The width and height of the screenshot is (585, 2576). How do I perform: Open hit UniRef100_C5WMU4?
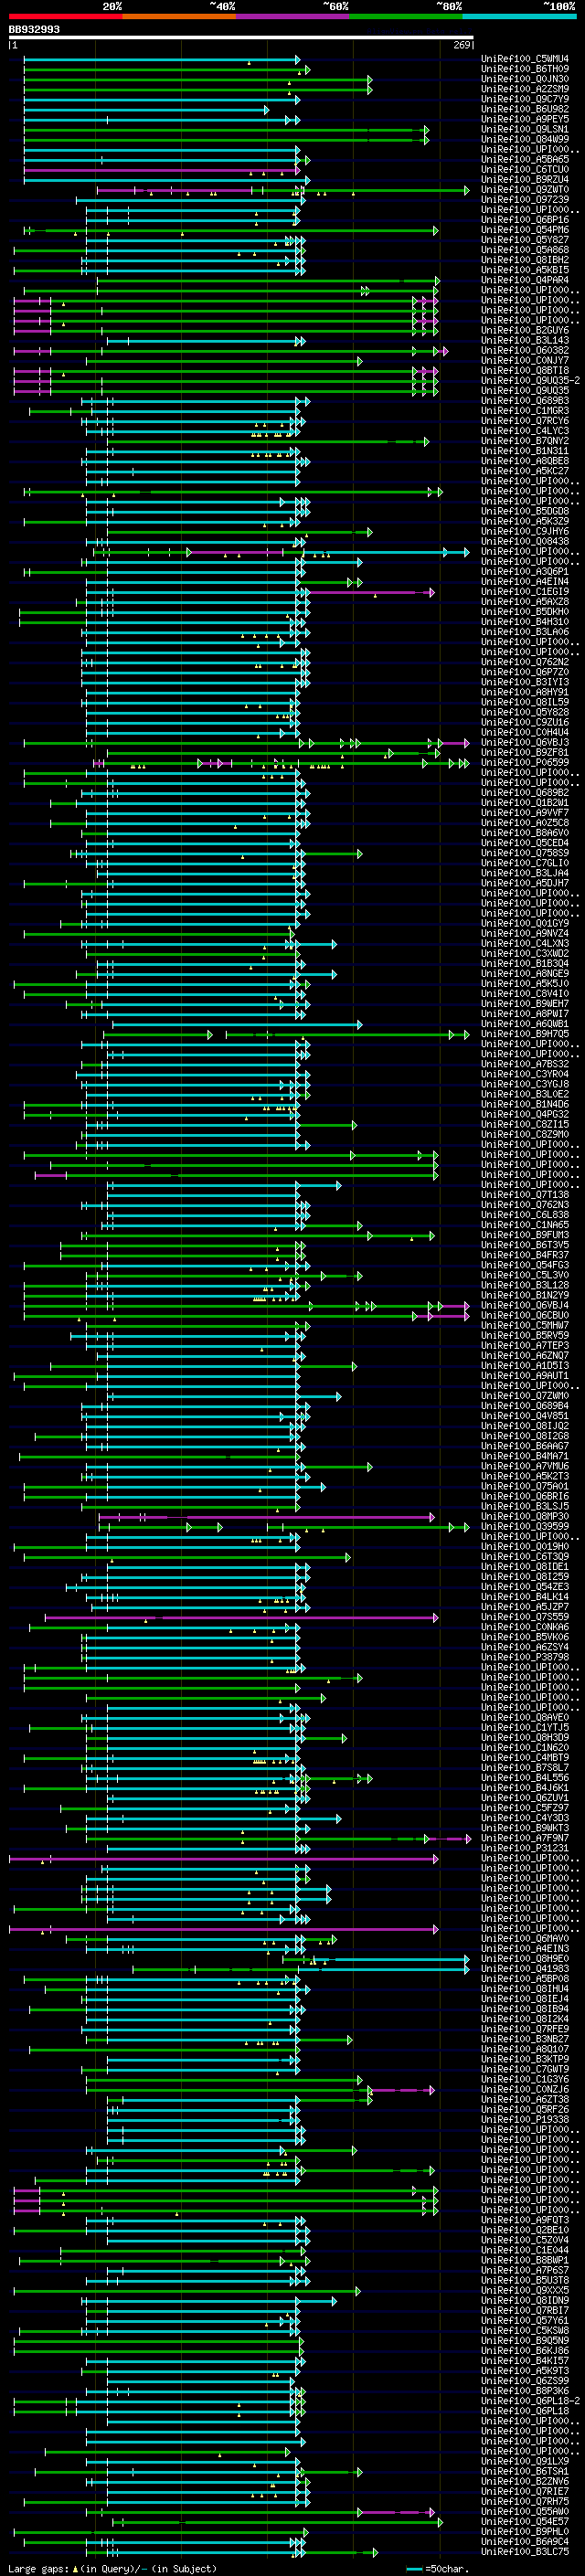(x=524, y=59)
